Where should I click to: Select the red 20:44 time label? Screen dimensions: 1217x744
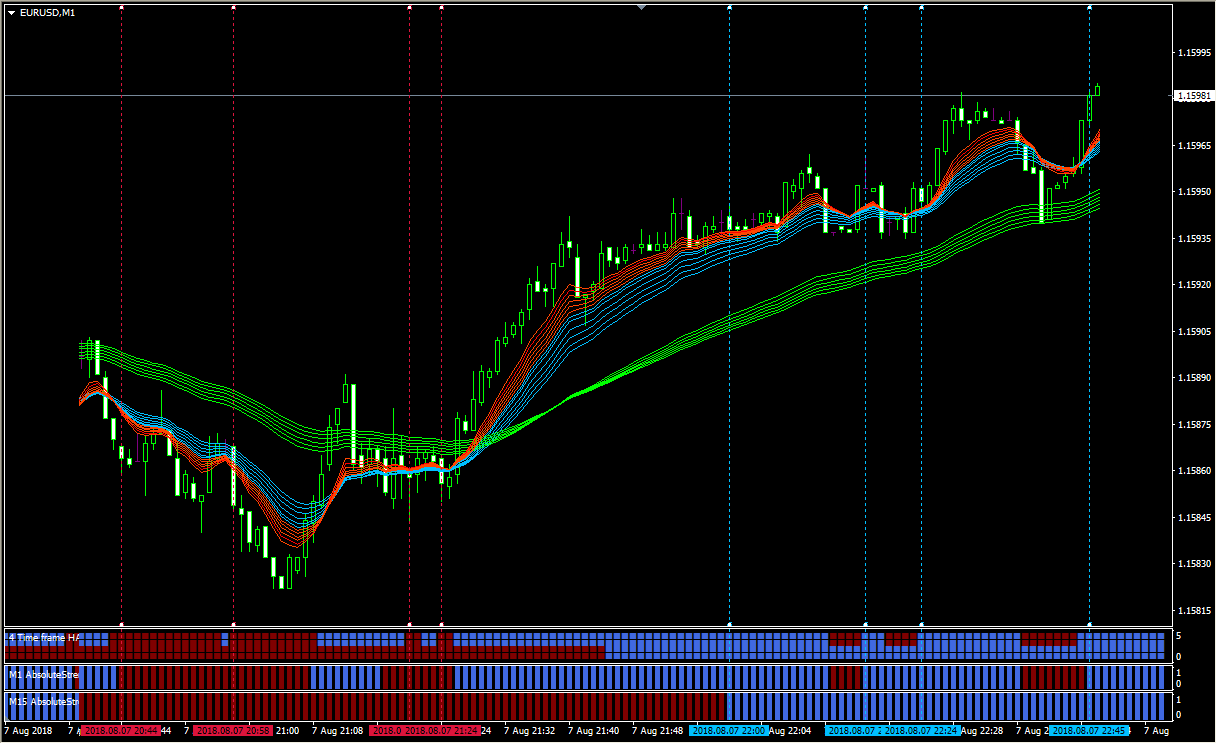coord(120,731)
